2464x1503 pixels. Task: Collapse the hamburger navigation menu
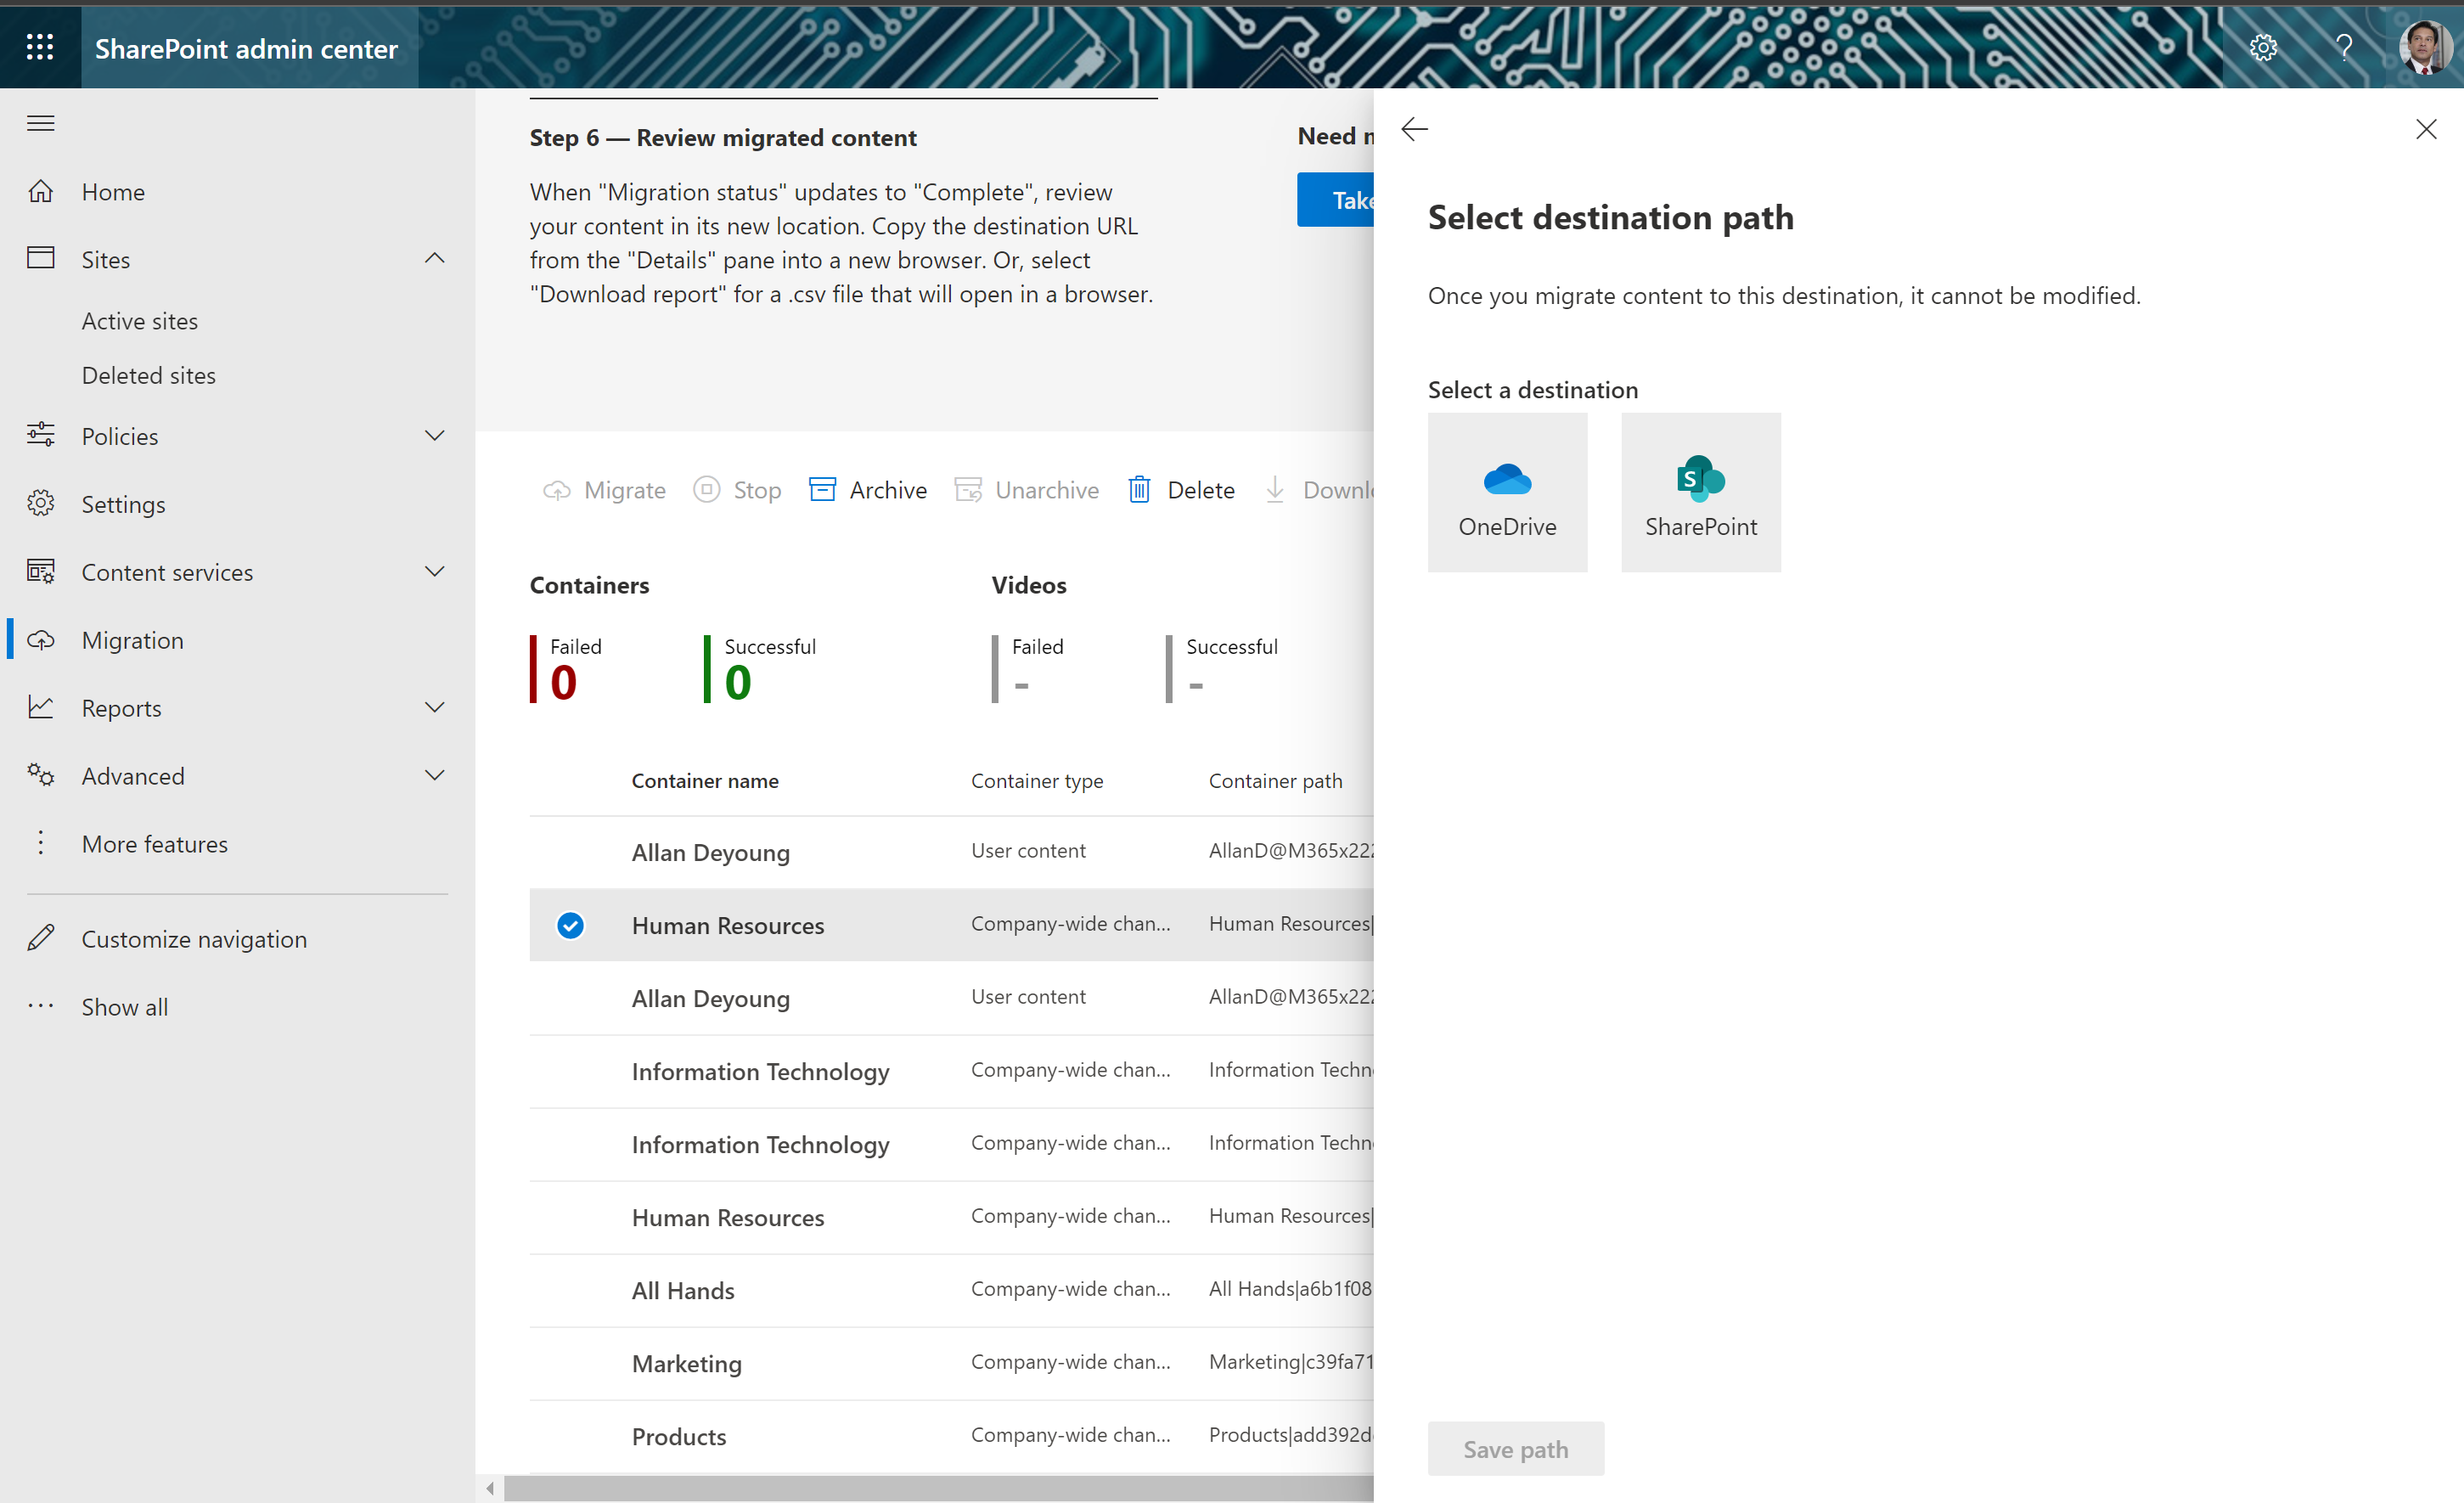[x=40, y=124]
